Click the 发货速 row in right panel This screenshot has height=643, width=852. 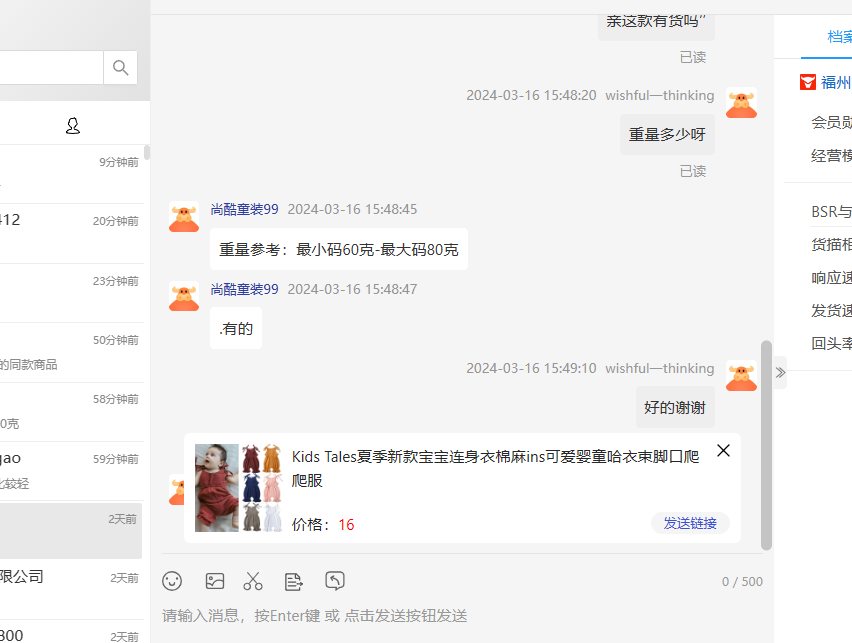(831, 311)
